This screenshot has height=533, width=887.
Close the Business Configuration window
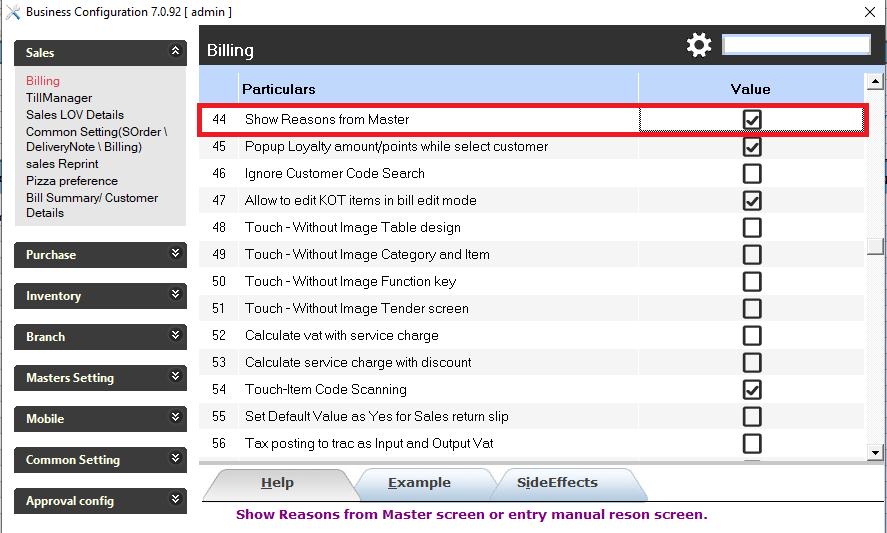tap(869, 12)
